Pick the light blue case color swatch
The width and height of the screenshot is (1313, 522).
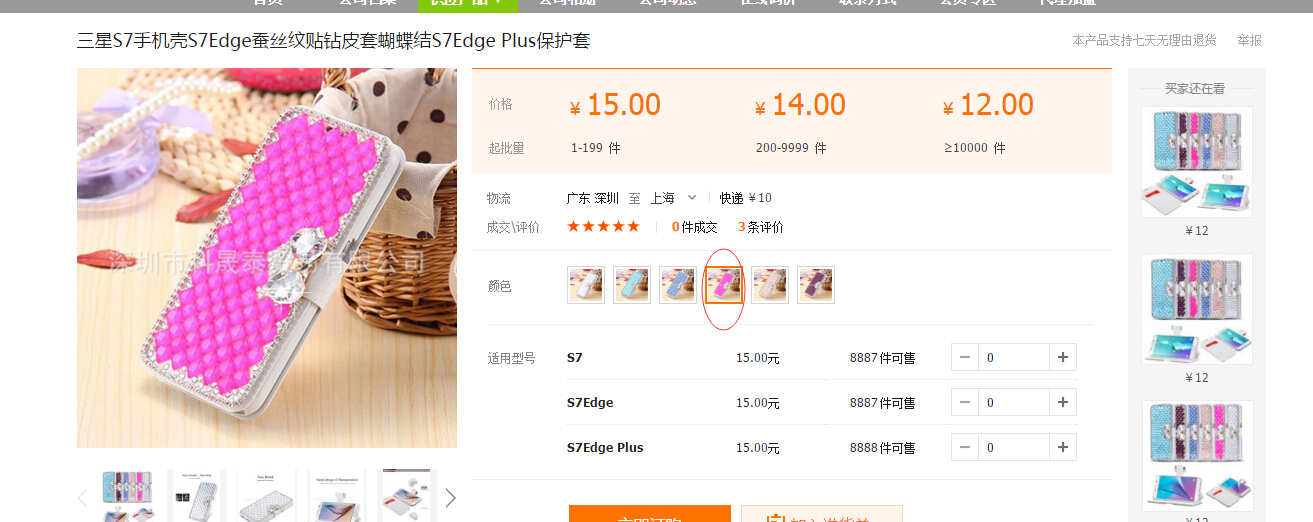[632, 285]
